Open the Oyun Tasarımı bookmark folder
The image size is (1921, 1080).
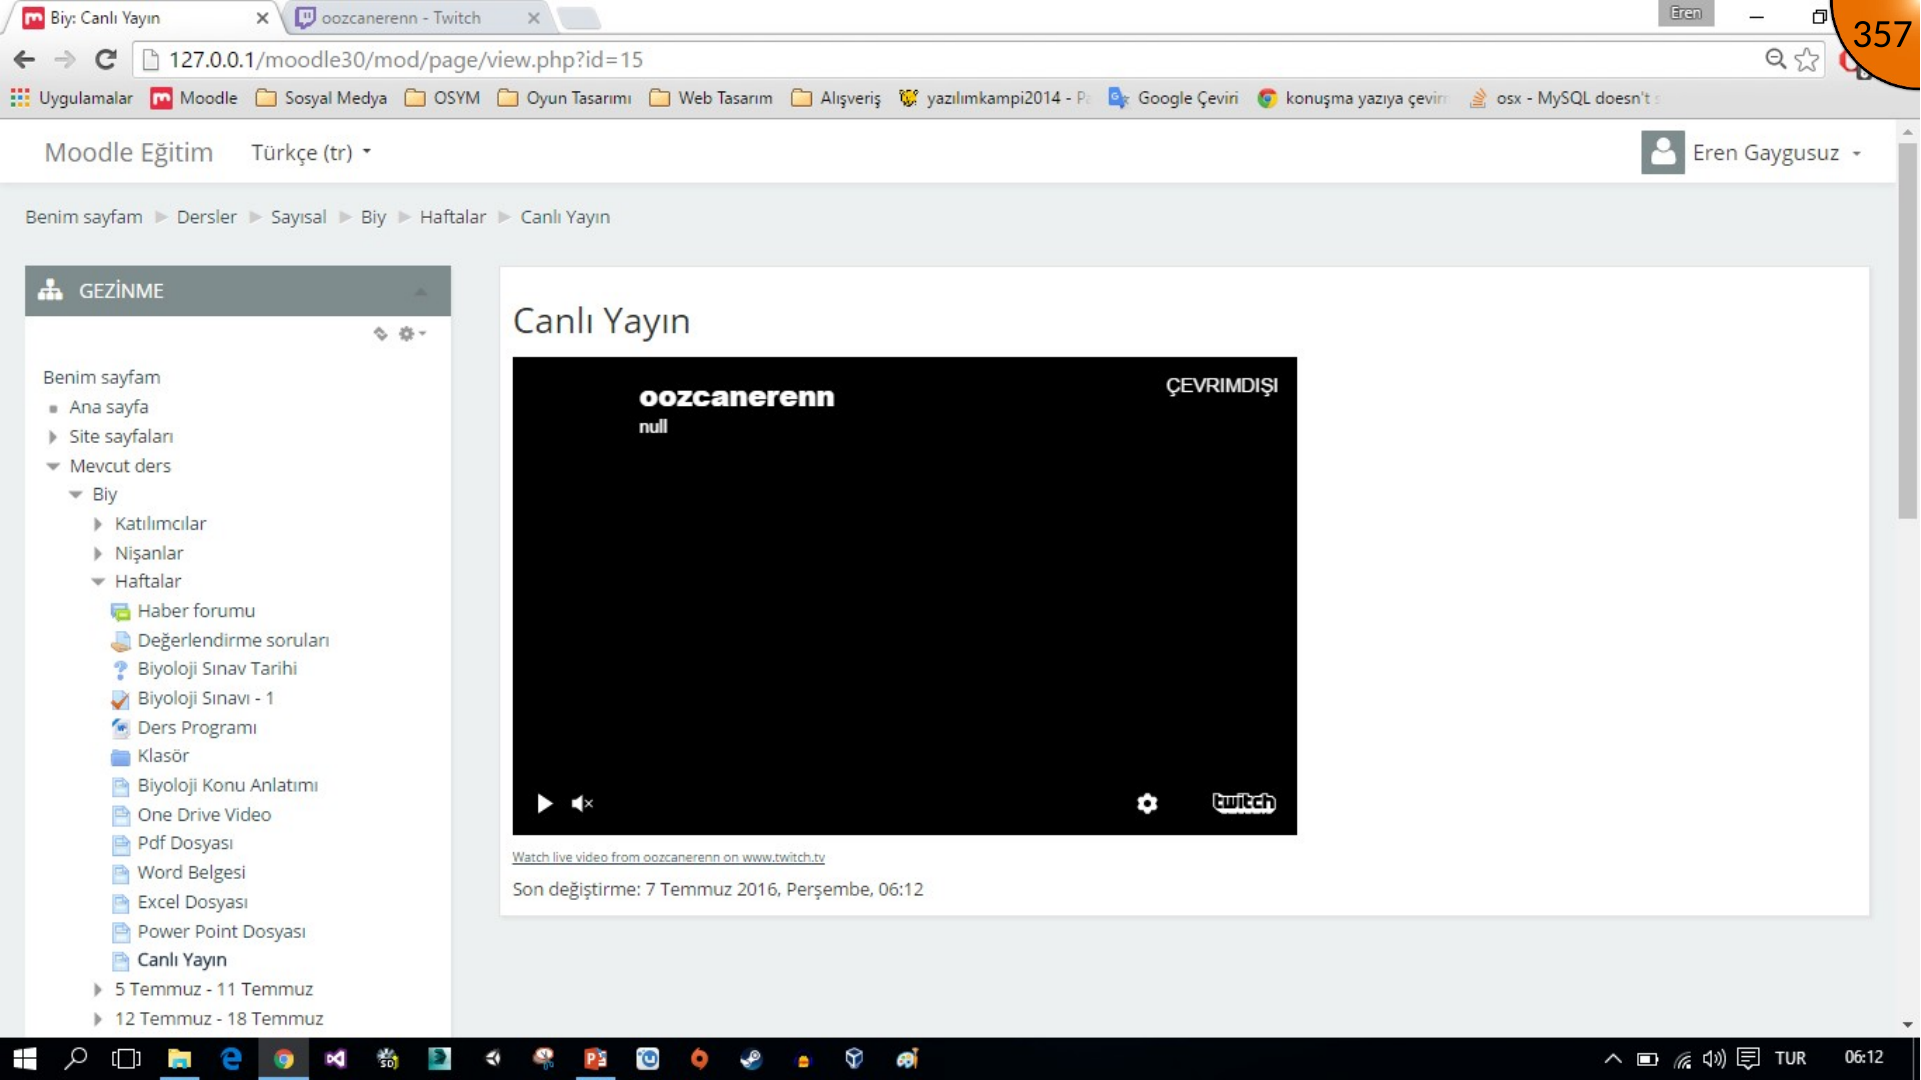pyautogui.click(x=564, y=98)
